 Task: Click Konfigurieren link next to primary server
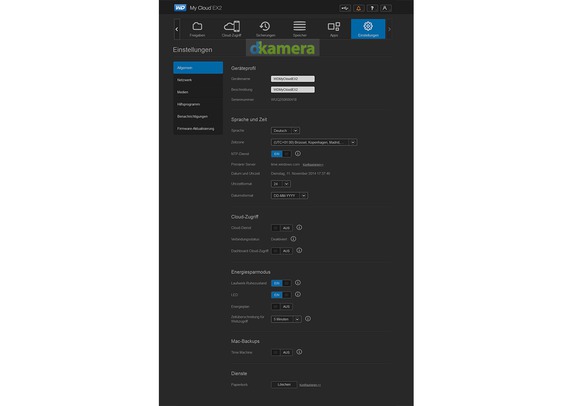coord(313,165)
